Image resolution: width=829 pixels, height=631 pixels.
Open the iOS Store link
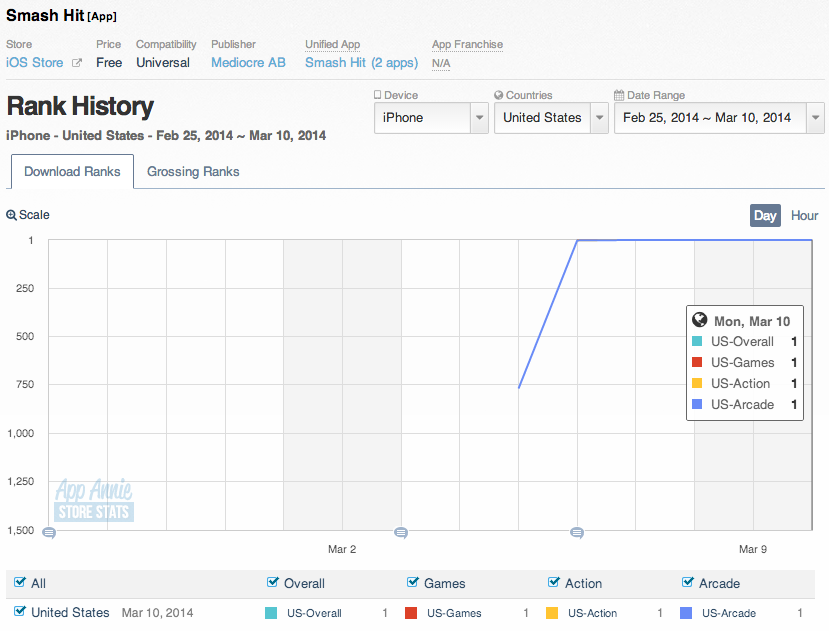click(x=34, y=62)
